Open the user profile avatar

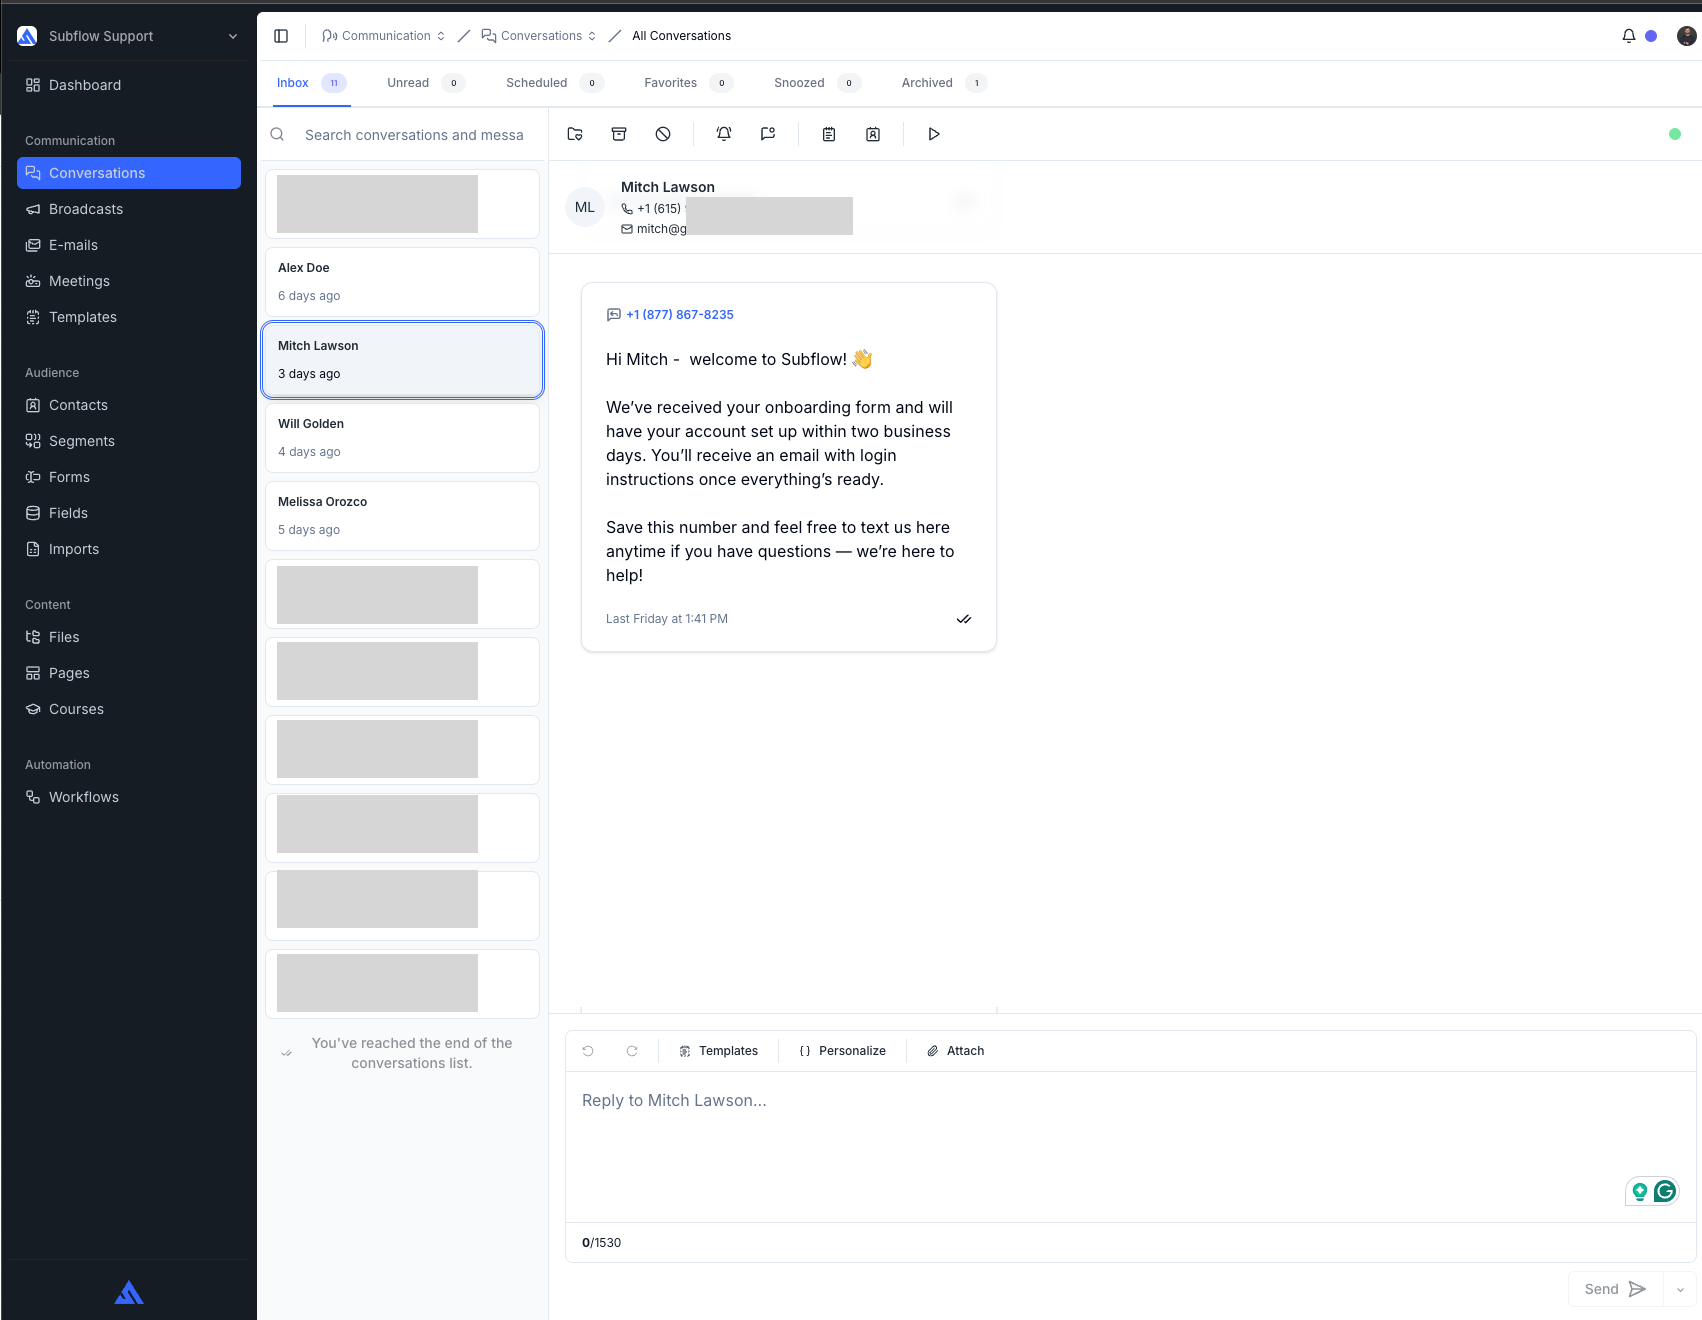click(x=1687, y=36)
